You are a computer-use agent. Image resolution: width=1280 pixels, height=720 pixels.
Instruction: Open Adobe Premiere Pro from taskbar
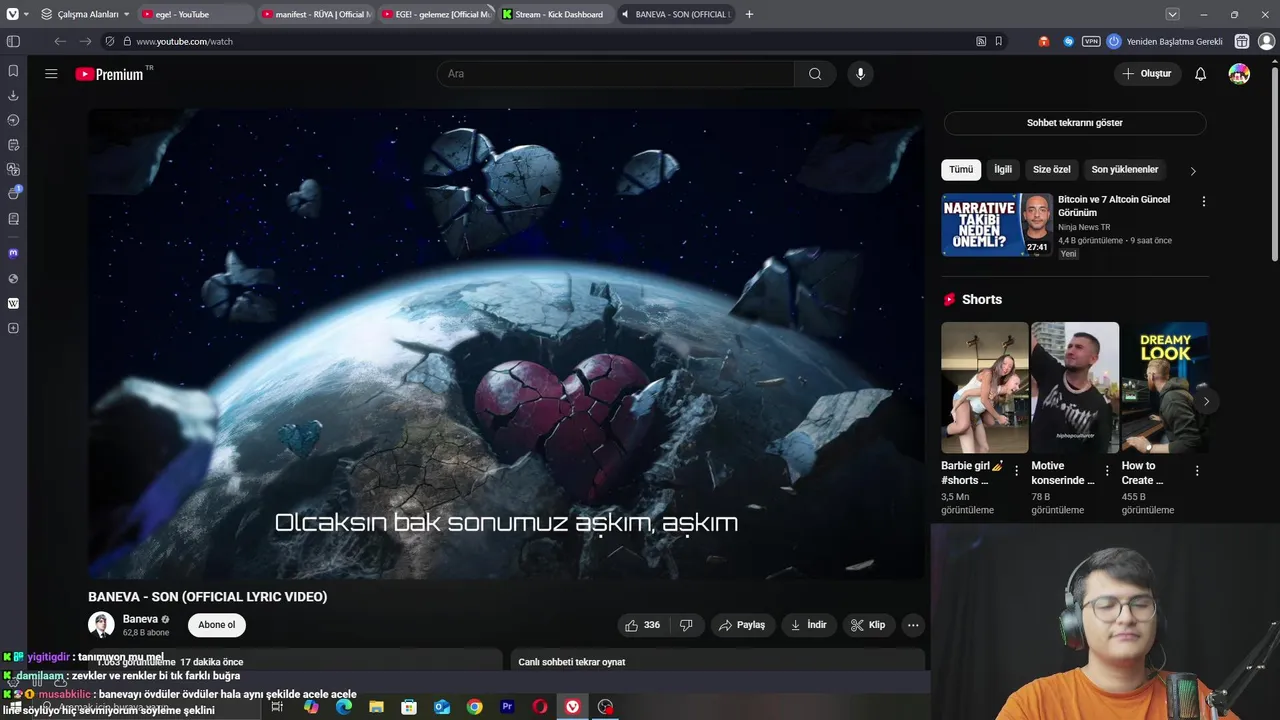507,707
